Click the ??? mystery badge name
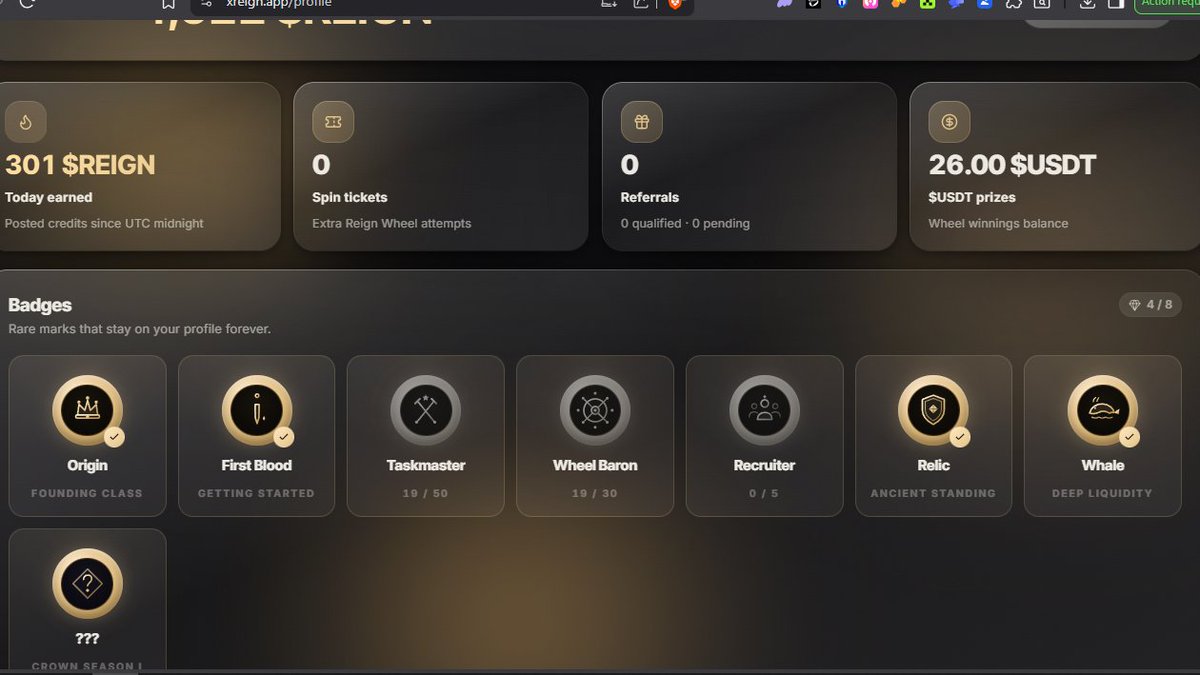The height and width of the screenshot is (675, 1200). click(x=87, y=638)
